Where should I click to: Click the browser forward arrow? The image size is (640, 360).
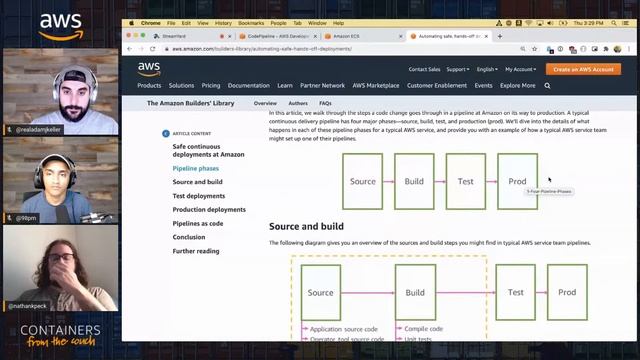pos(141,49)
